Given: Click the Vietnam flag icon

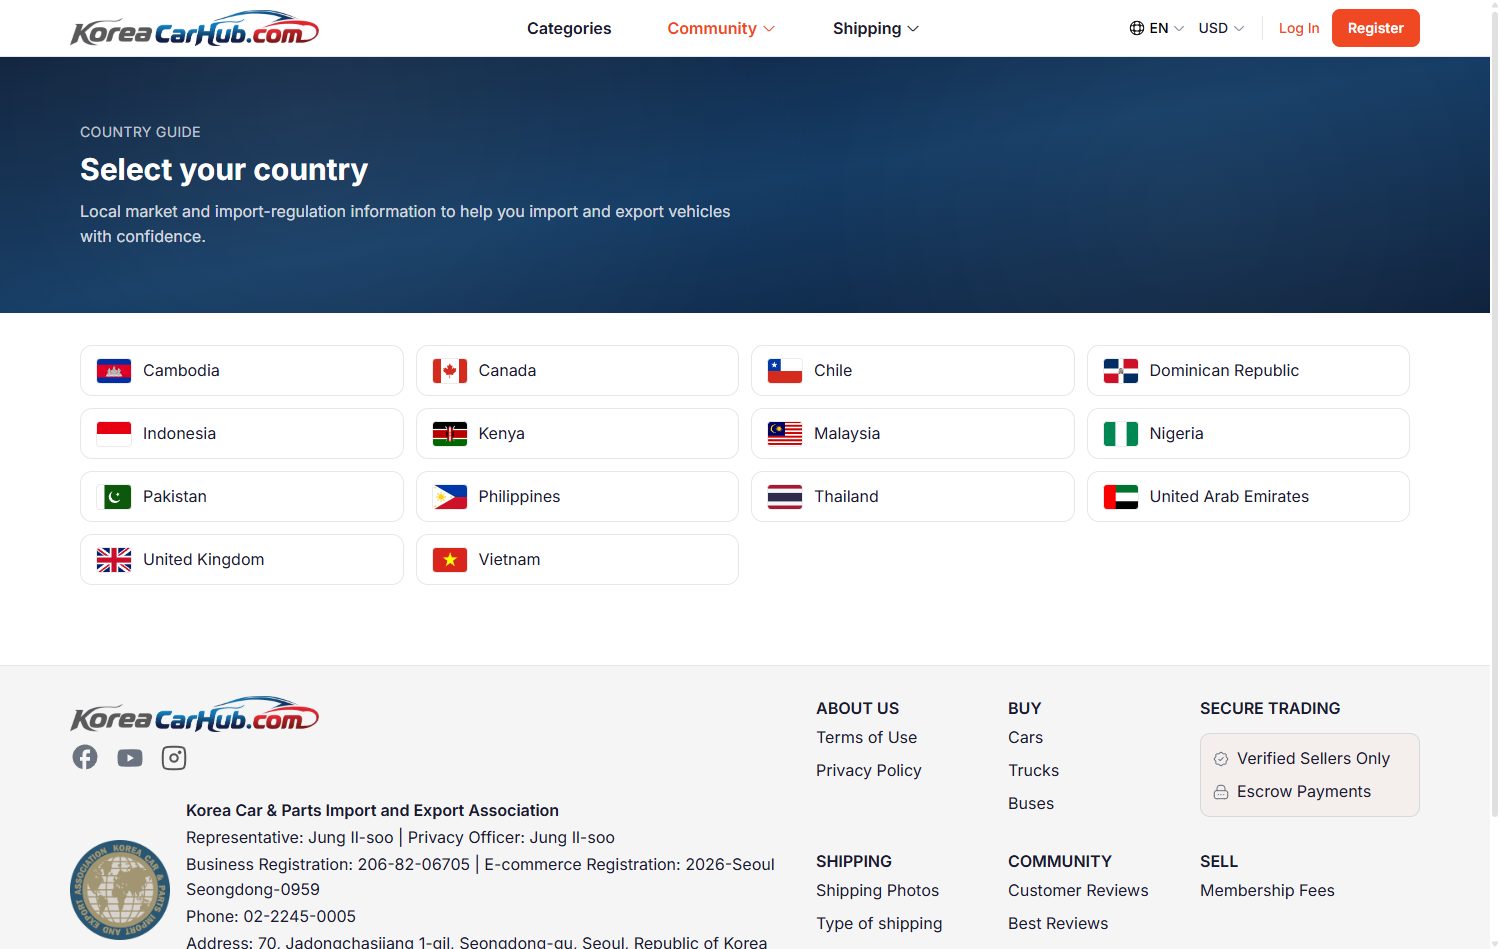Looking at the screenshot, I should (450, 560).
